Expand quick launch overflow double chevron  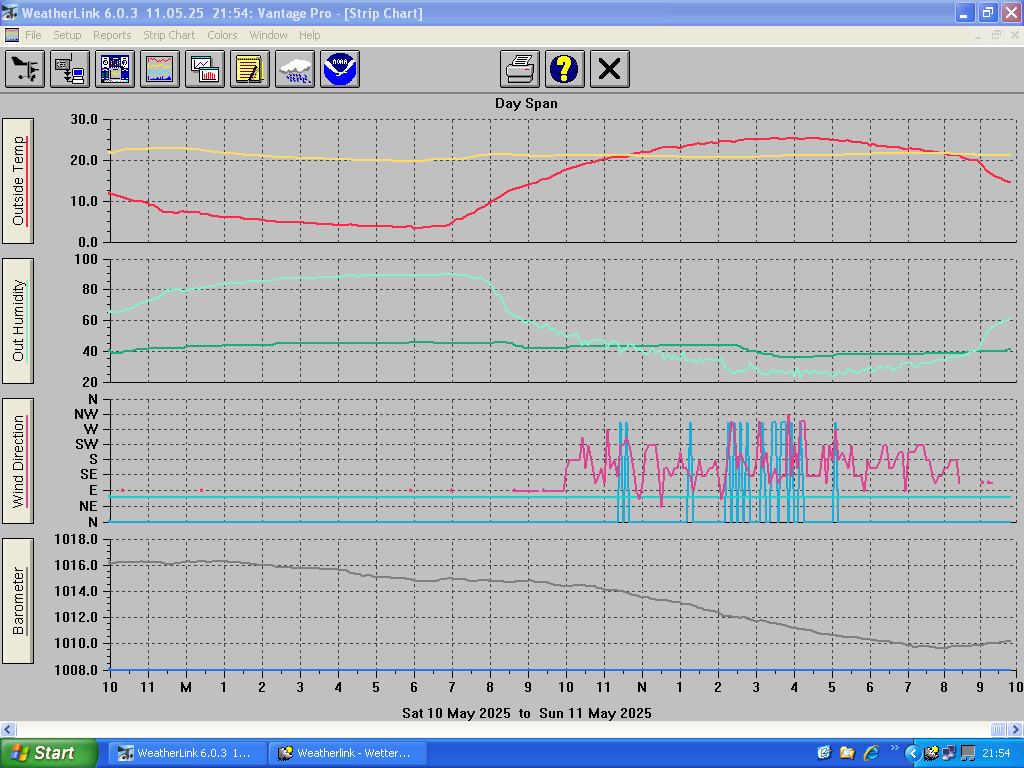(x=895, y=748)
